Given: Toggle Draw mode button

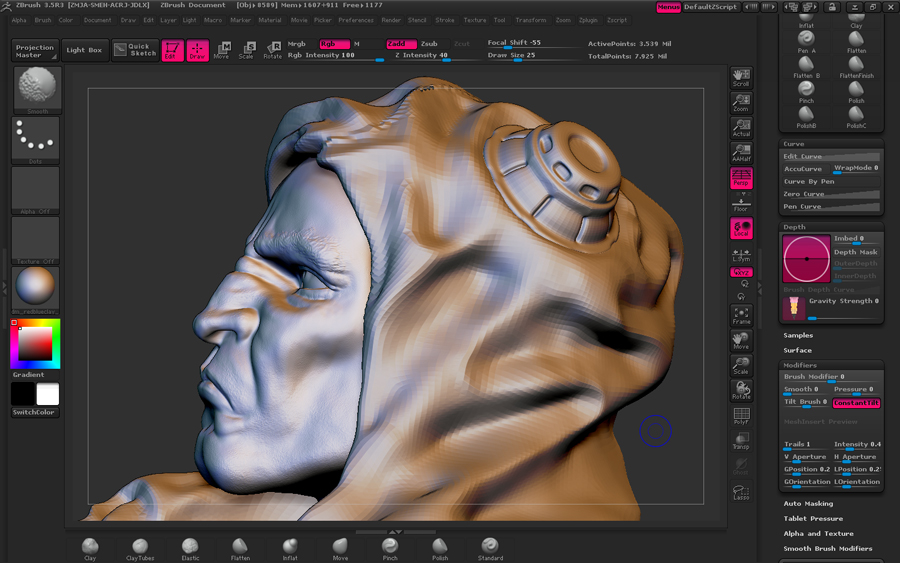Looking at the screenshot, I should [197, 50].
